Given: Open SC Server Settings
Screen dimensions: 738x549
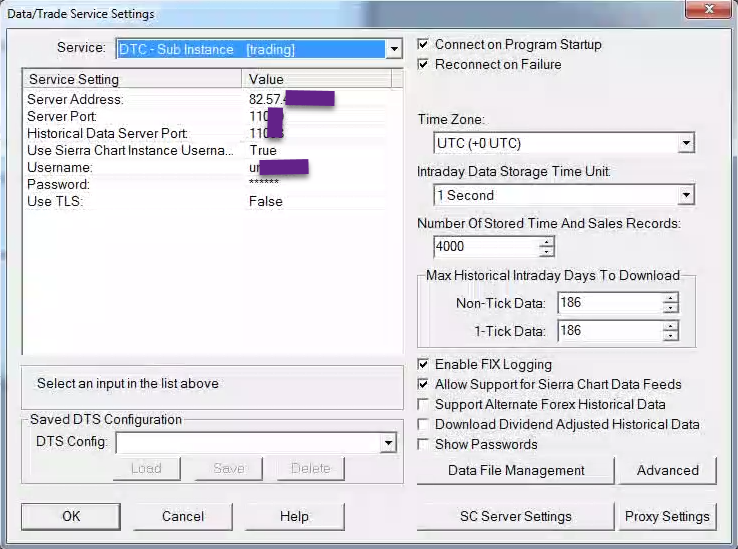Looking at the screenshot, I should (516, 517).
